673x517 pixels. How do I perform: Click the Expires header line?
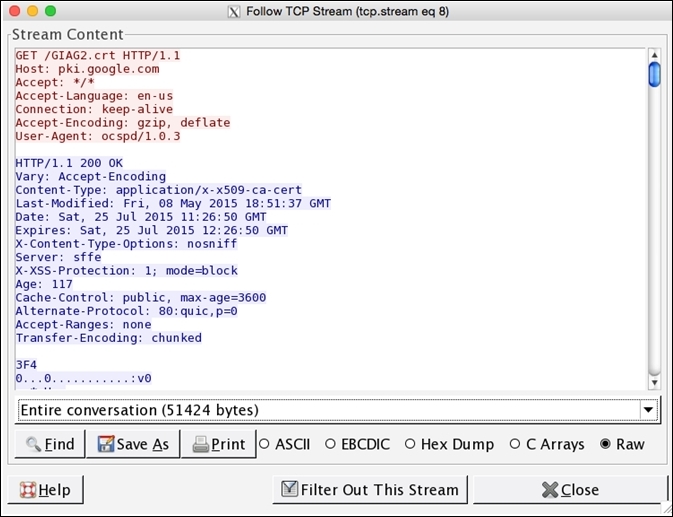coord(152,230)
